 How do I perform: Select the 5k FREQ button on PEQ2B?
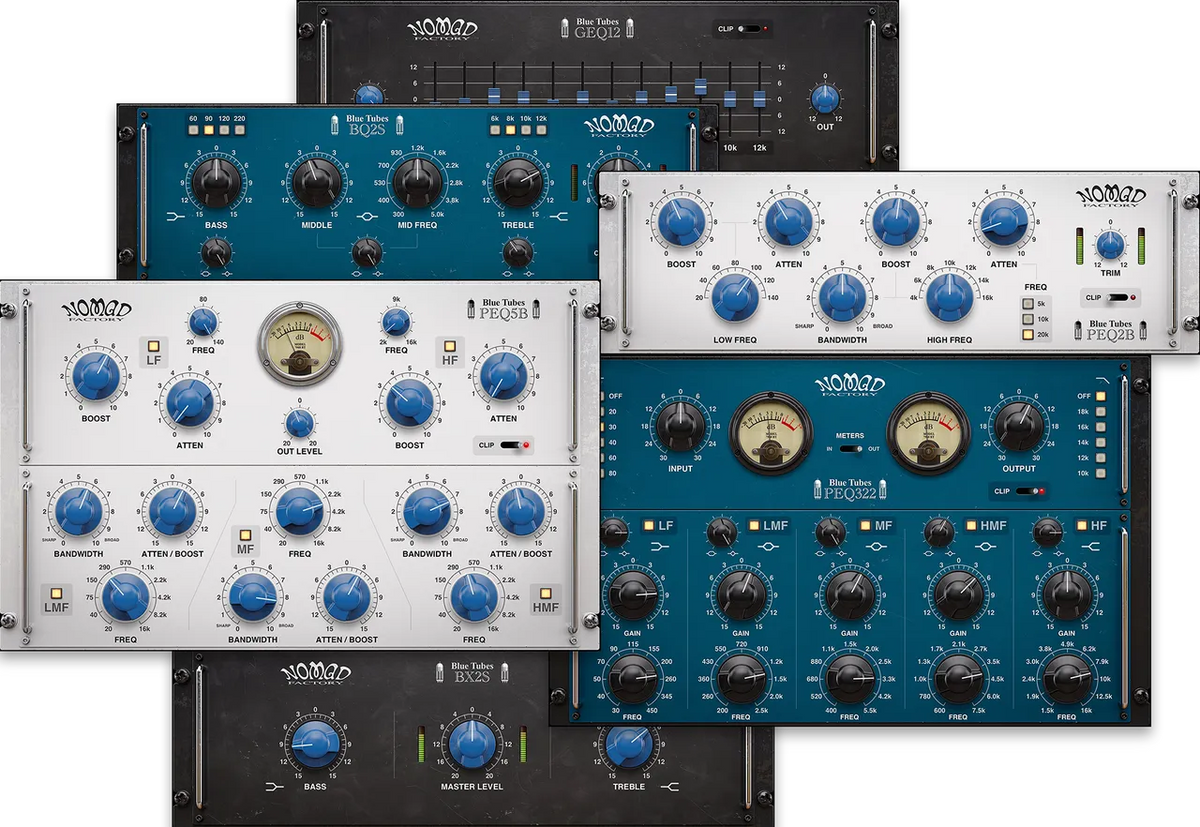(1026, 303)
